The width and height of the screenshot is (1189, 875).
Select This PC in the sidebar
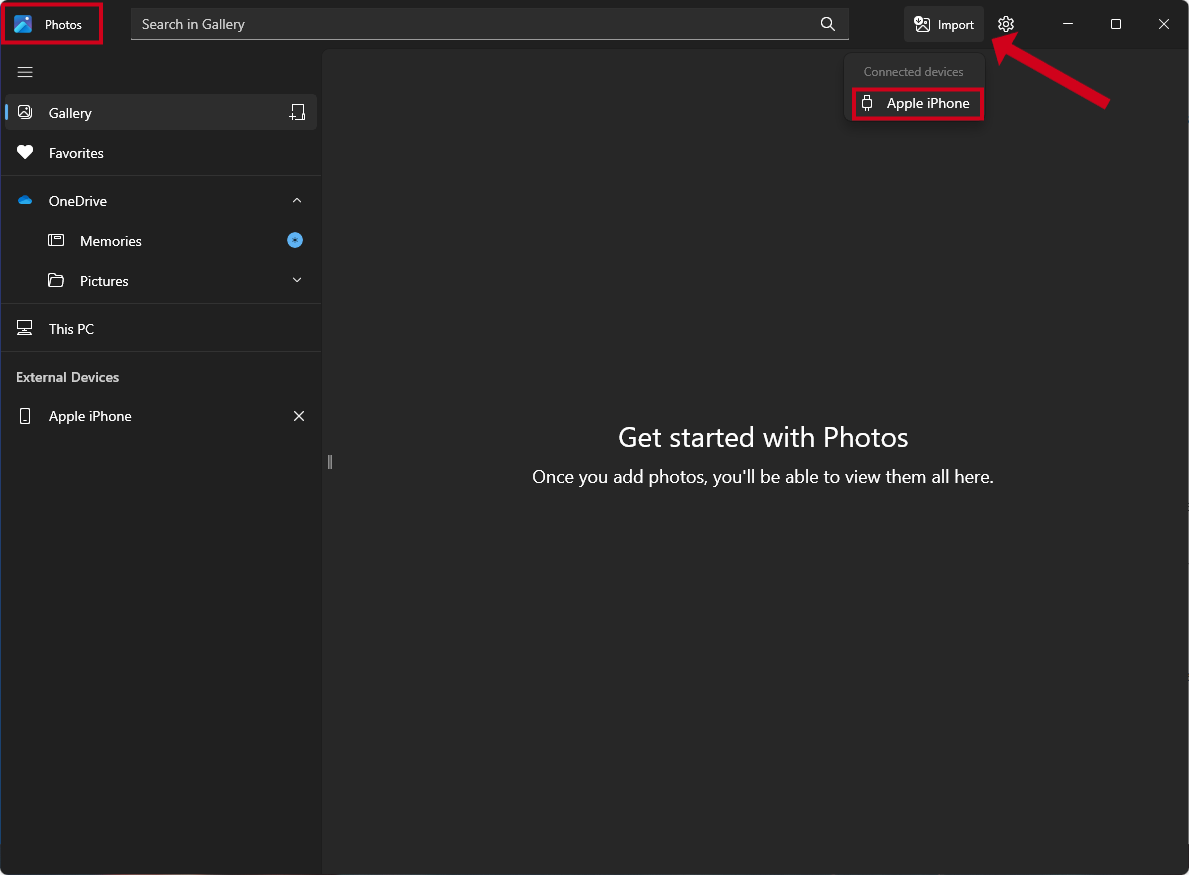tap(161, 328)
